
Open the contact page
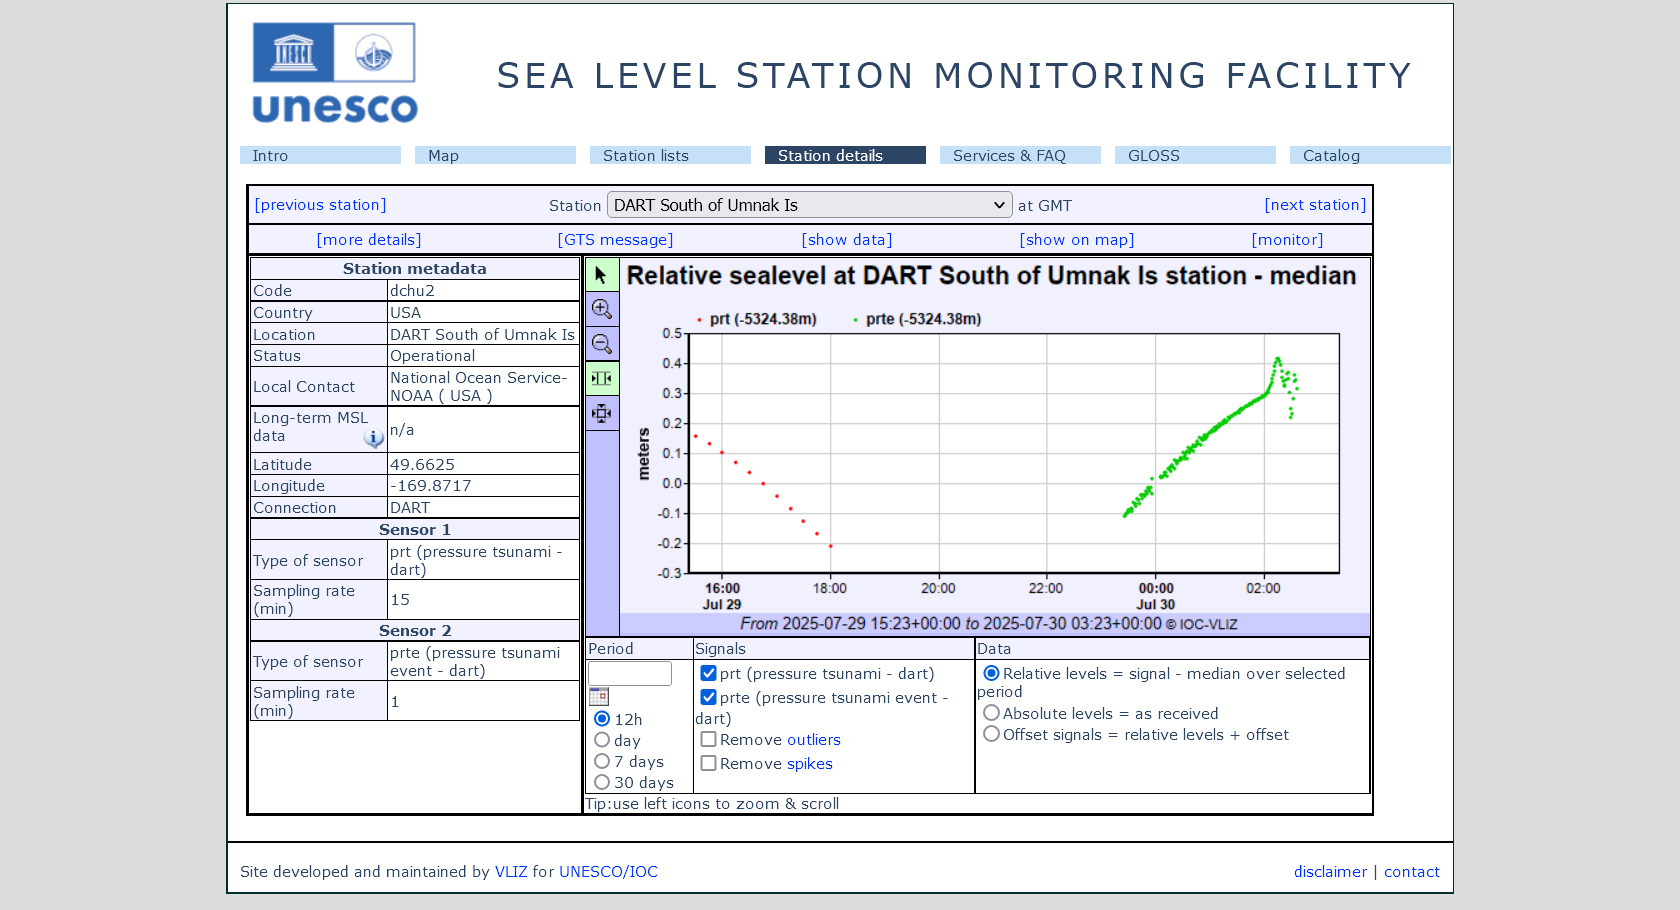point(1412,872)
